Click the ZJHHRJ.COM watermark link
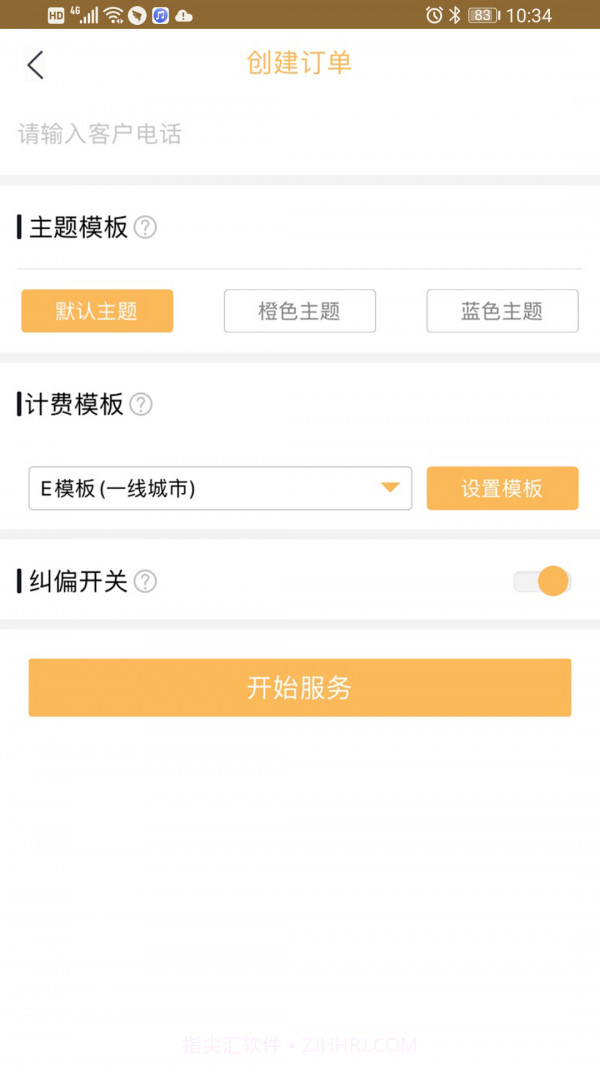 point(358,1044)
